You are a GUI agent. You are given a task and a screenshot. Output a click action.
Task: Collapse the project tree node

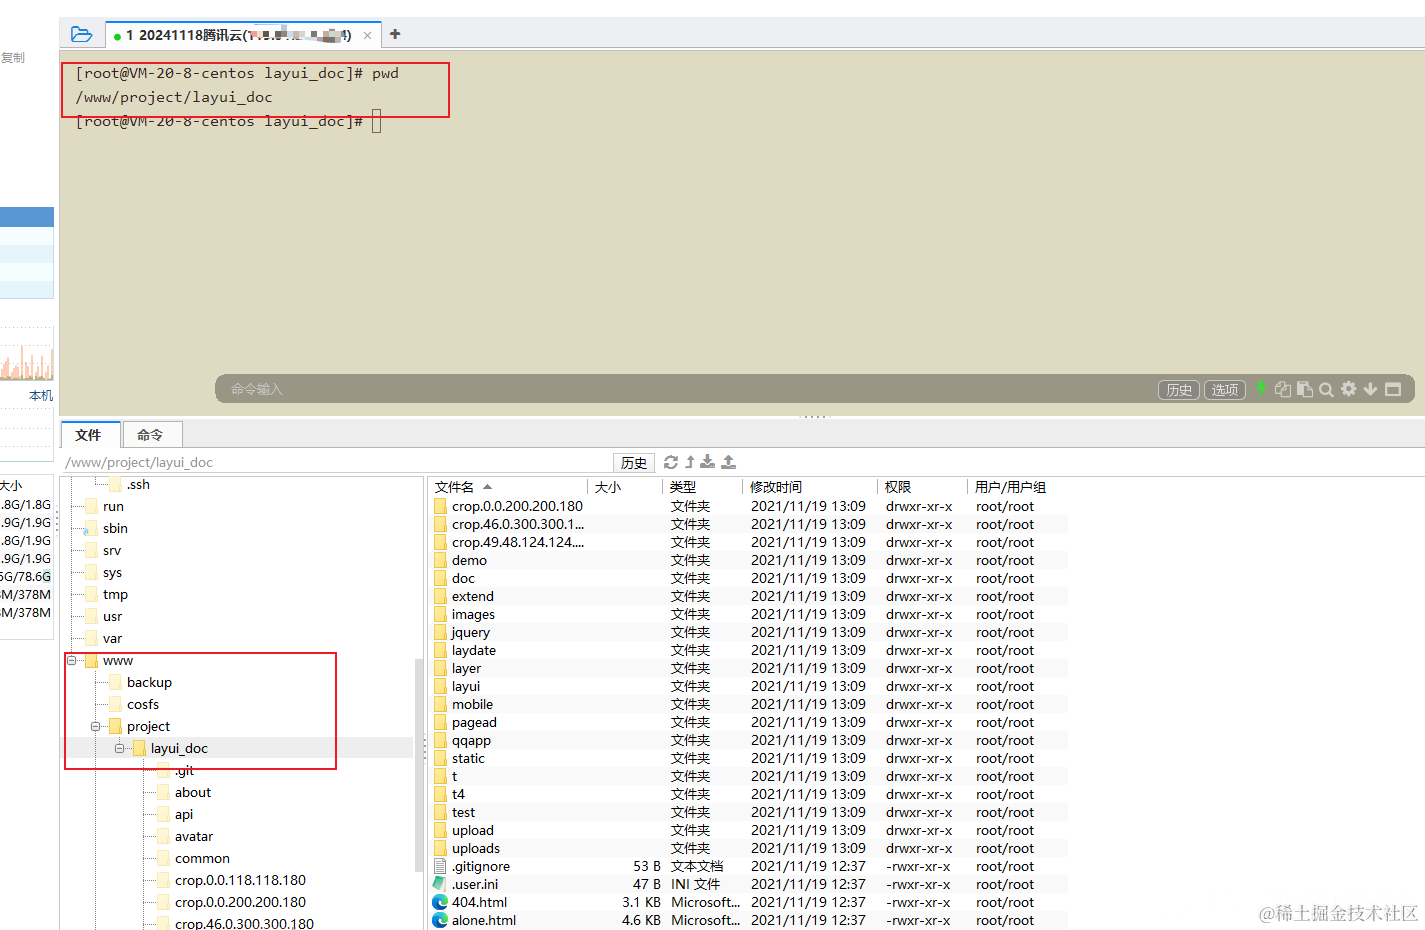96,726
